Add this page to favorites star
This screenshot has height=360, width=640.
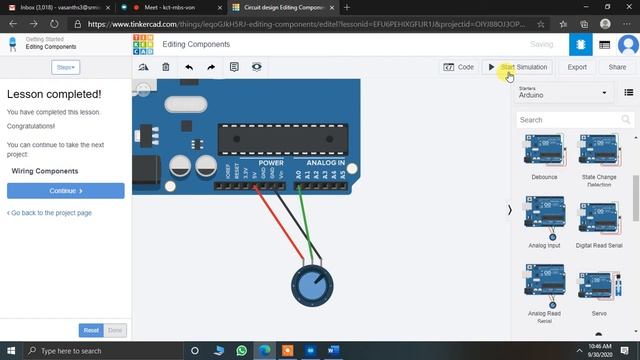pos(540,24)
